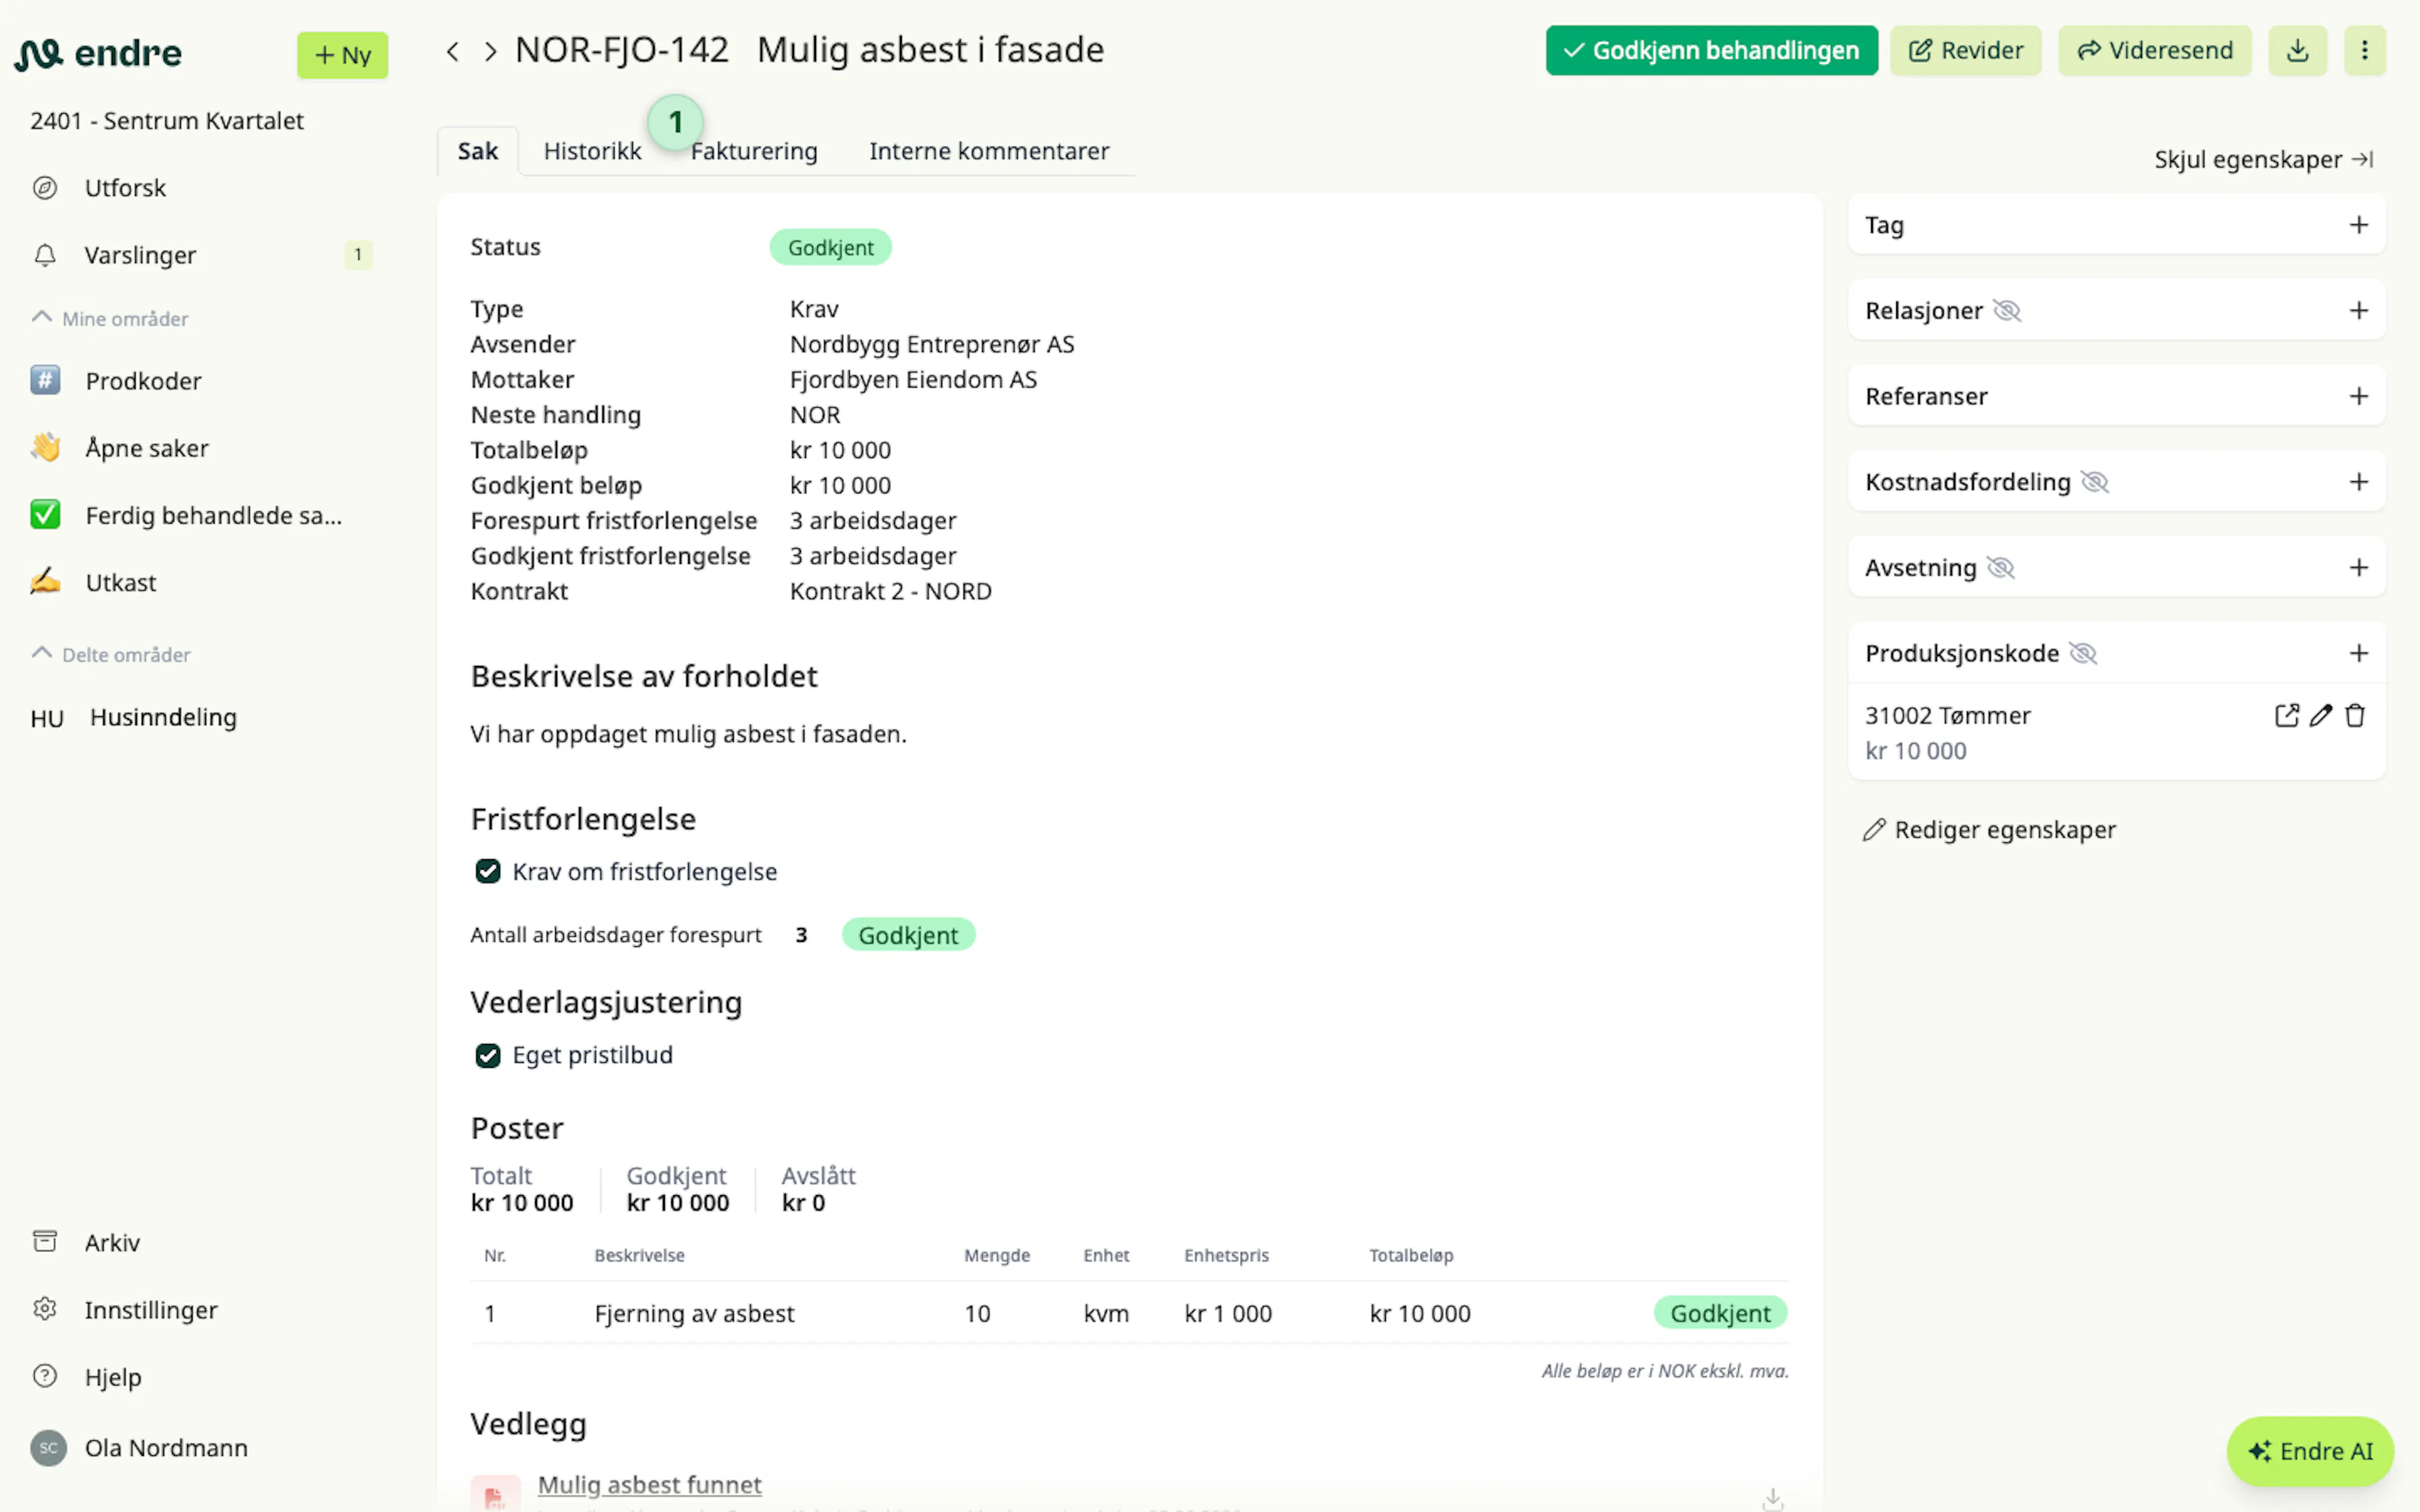Create new item with Ny button
This screenshot has height=1512, width=2420.
click(x=342, y=55)
